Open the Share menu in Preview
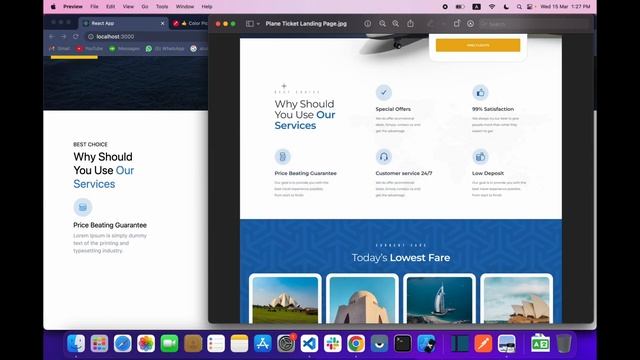Viewport: 640px width, 360px height. (410, 24)
